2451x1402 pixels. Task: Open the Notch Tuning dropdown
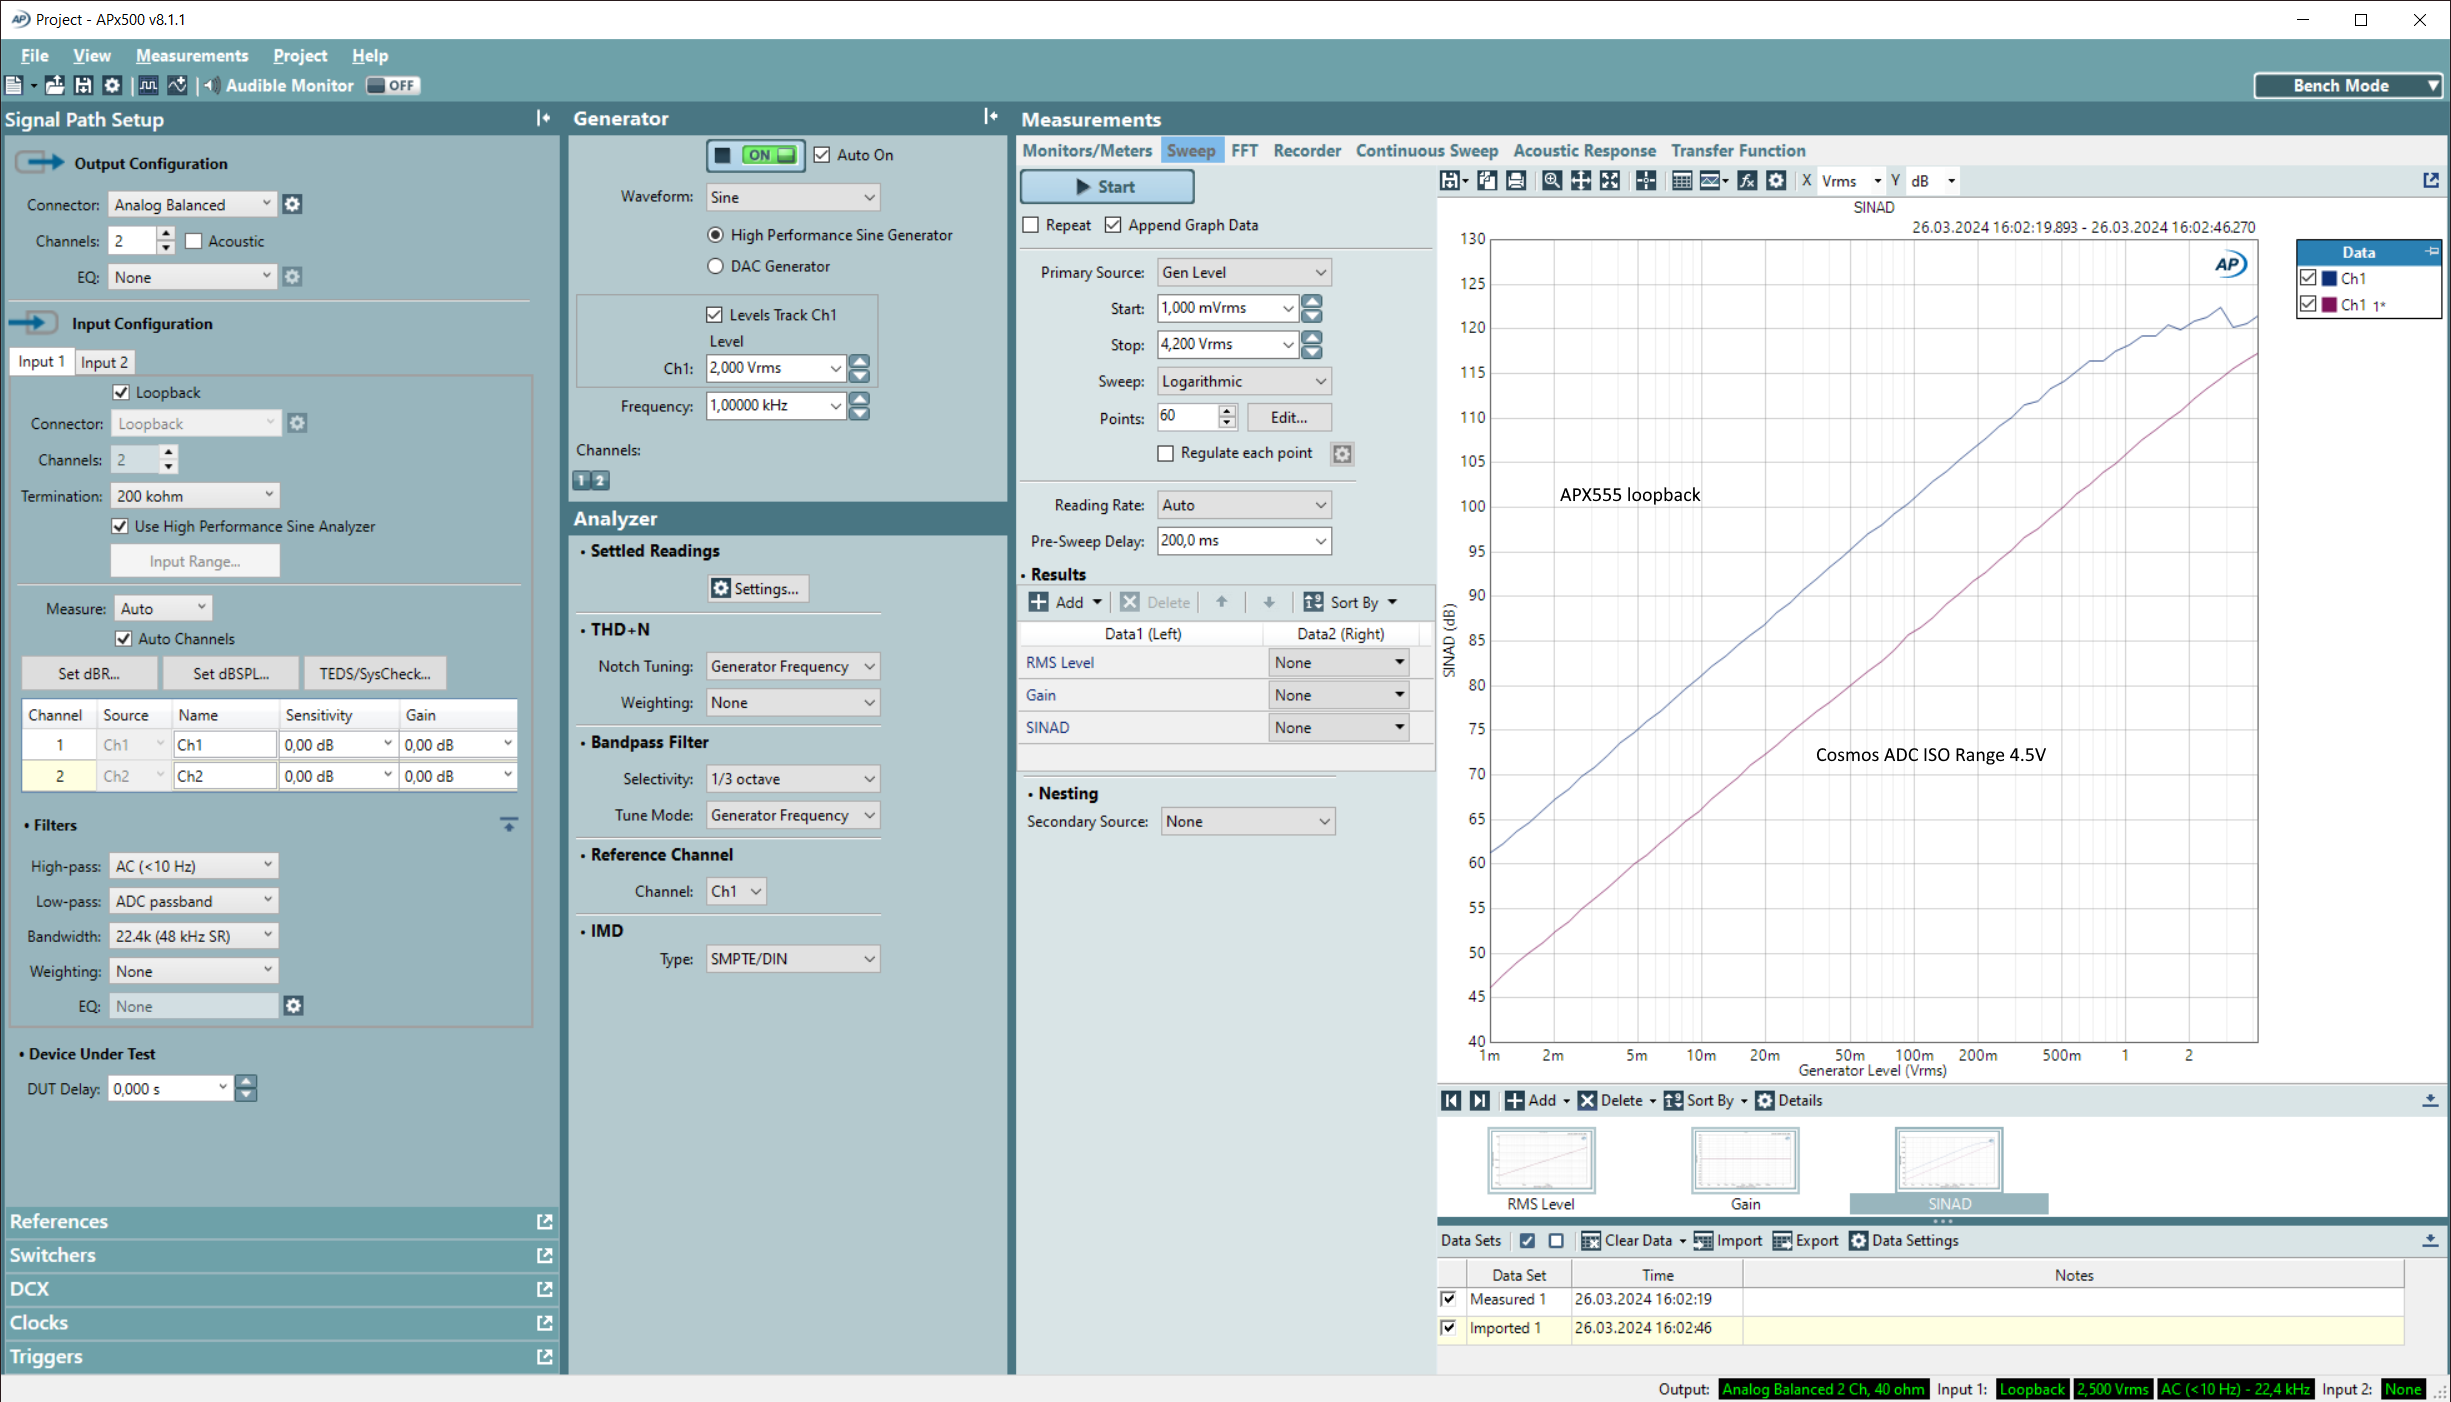(792, 667)
